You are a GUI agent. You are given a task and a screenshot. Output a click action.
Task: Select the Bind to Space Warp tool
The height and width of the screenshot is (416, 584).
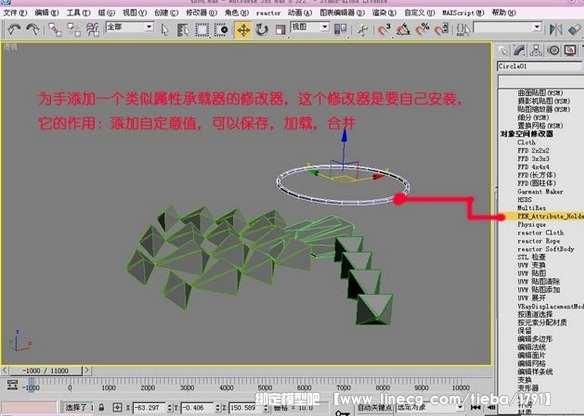pos(92,29)
